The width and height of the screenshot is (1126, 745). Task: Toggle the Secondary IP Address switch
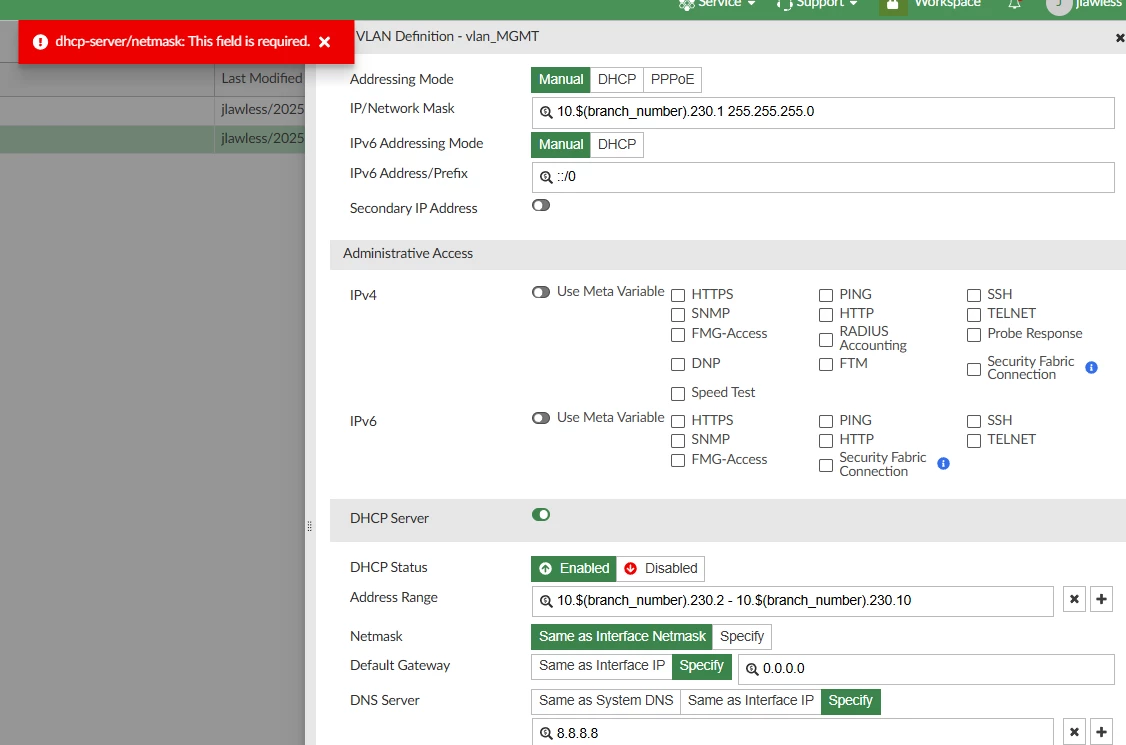click(x=541, y=205)
